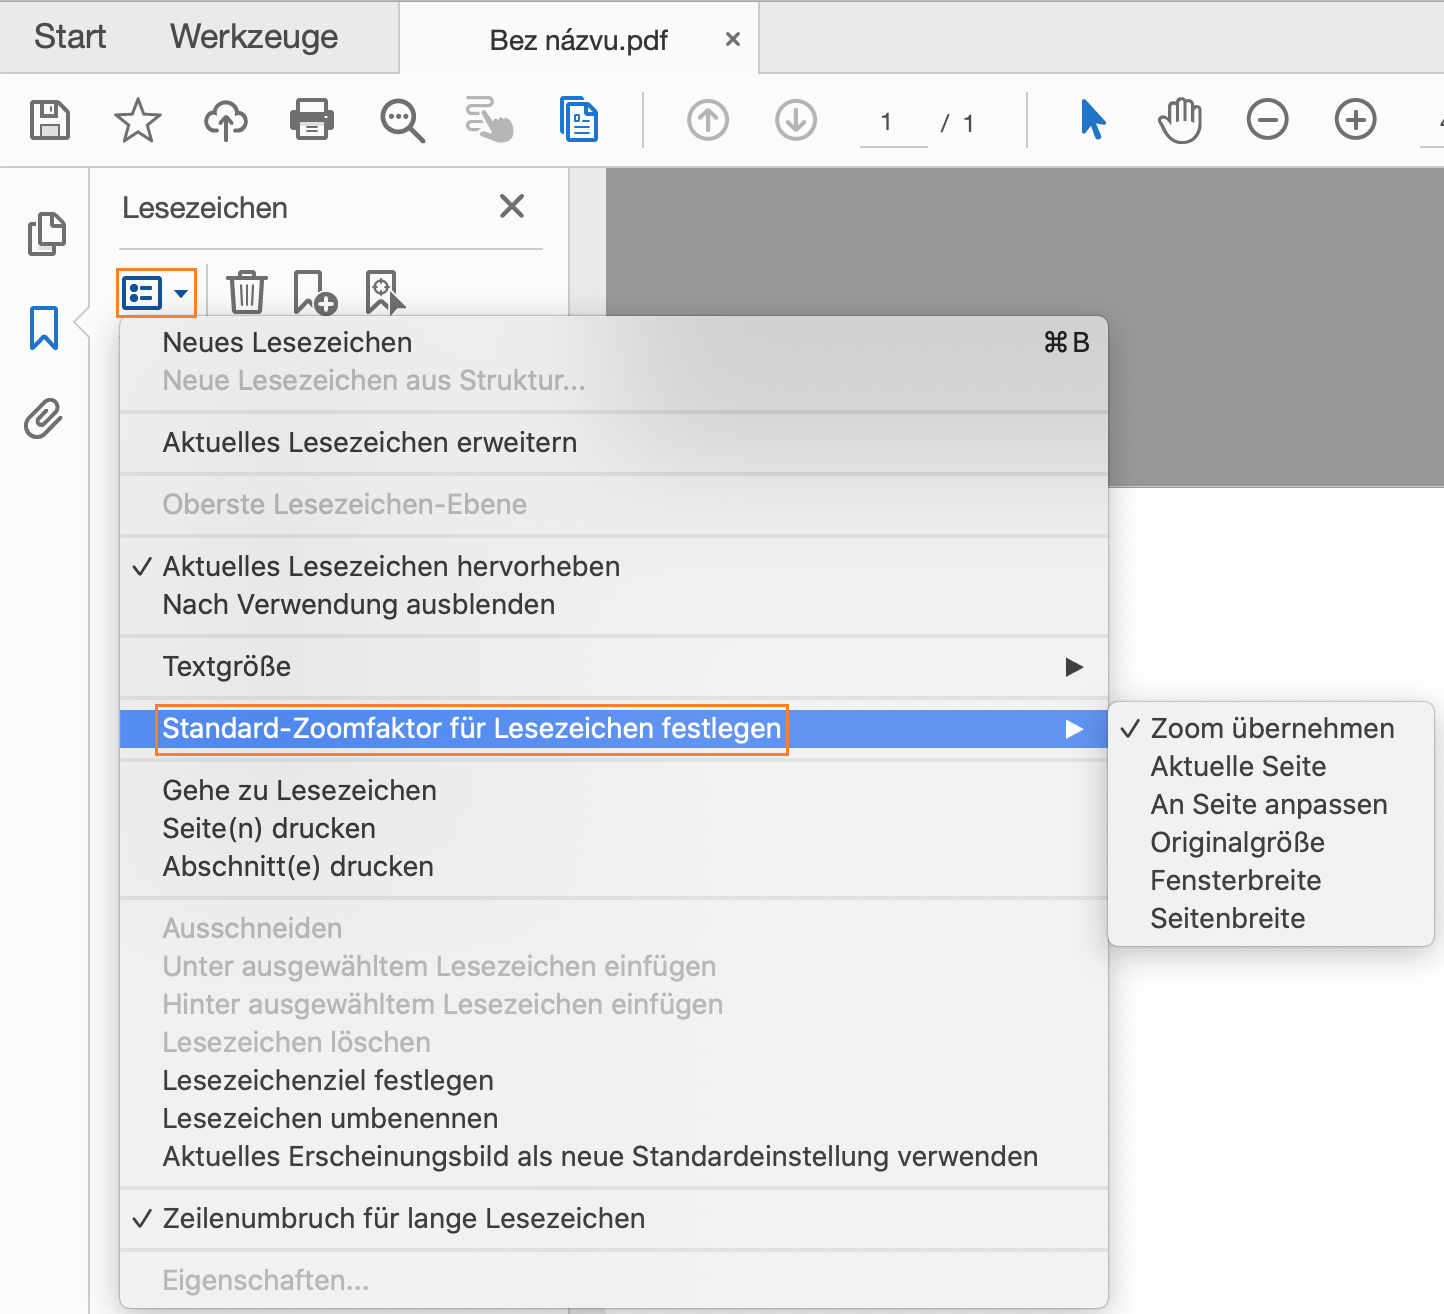
Task: Select Zoom übernehmen option
Action: 1271,728
